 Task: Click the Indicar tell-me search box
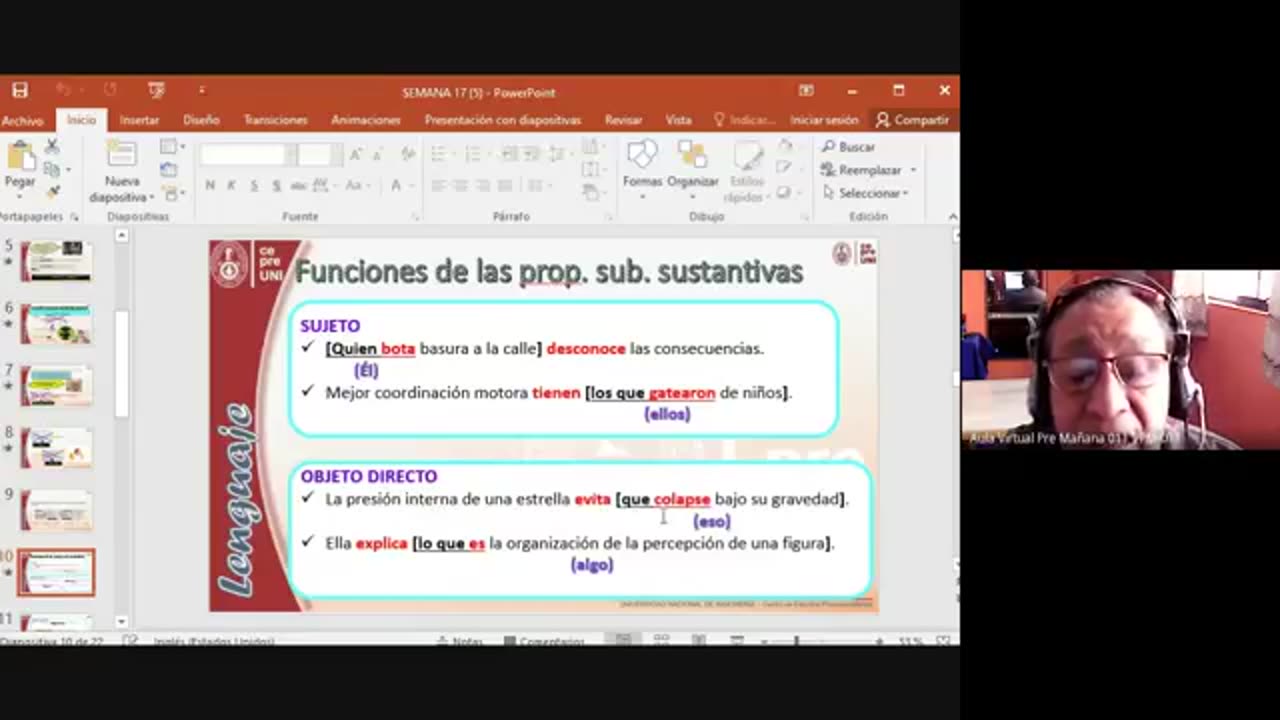744,120
